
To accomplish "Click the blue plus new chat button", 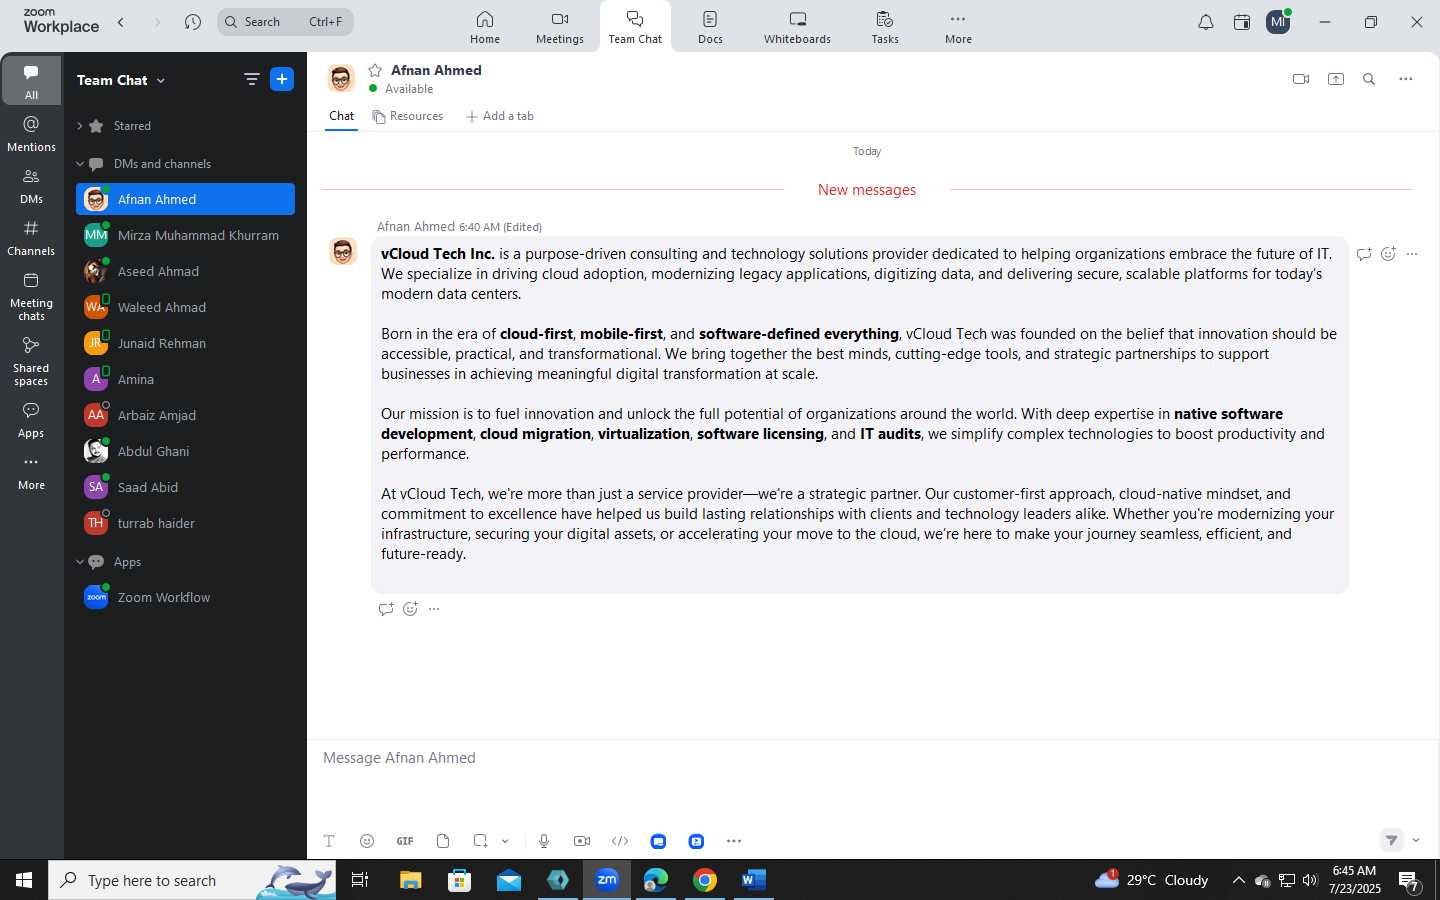I will (x=282, y=79).
